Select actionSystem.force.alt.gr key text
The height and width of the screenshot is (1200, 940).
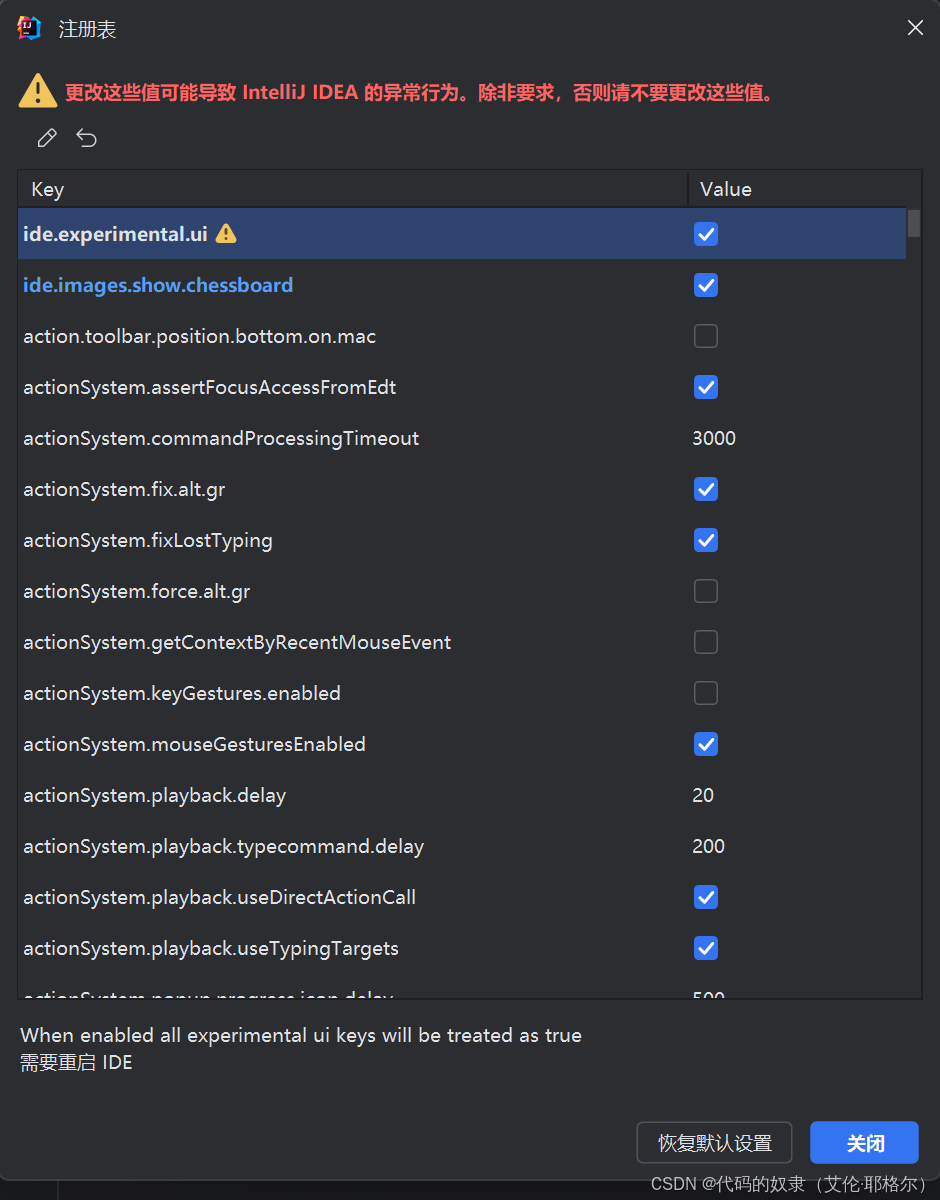(x=137, y=591)
